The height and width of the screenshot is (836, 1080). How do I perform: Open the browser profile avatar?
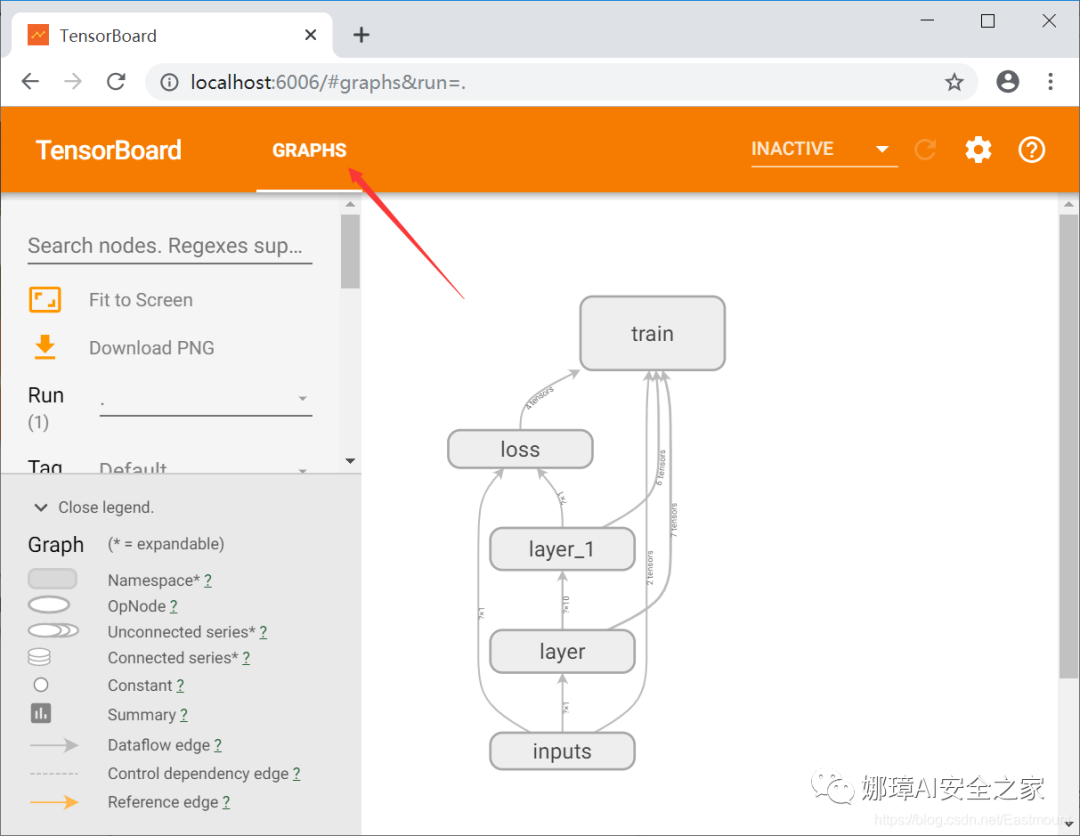[1007, 81]
